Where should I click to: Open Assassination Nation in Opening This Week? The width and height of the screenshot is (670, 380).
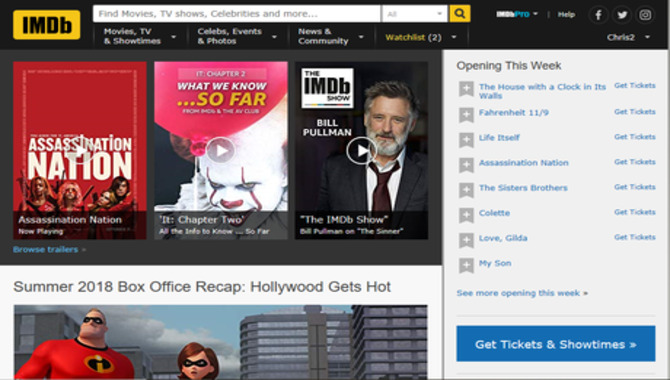[523, 163]
